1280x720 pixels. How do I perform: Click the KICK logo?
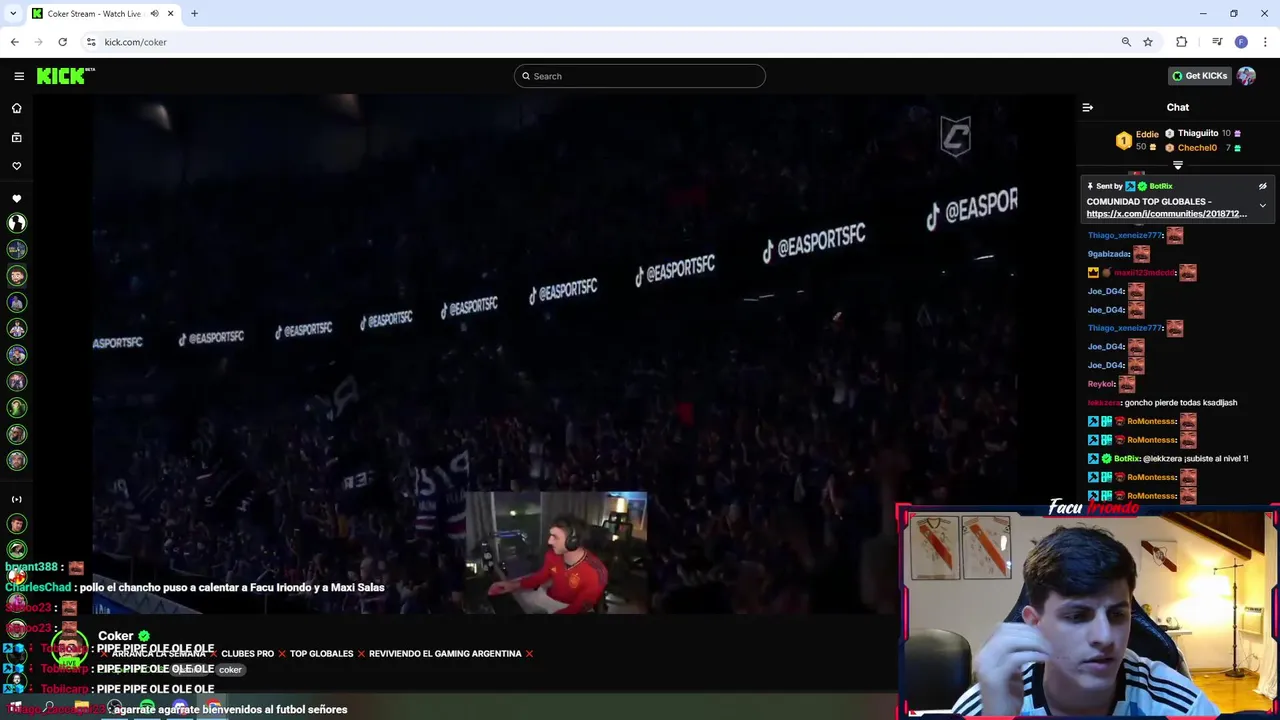coord(66,76)
